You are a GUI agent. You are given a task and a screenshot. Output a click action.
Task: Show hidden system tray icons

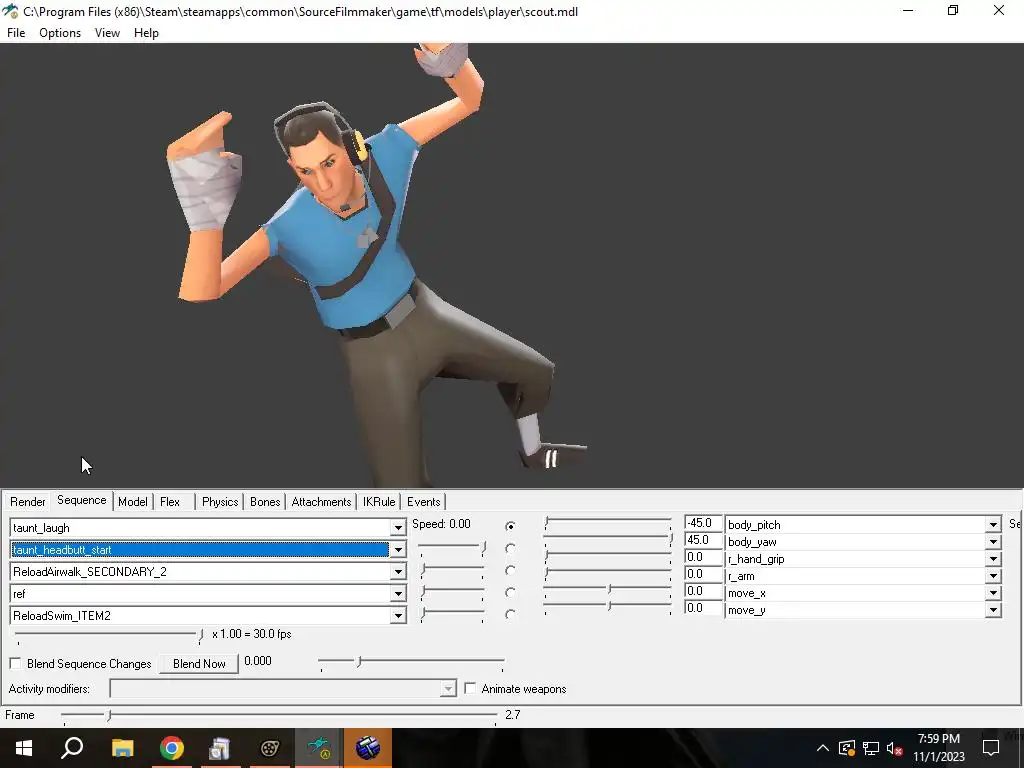[823, 748]
